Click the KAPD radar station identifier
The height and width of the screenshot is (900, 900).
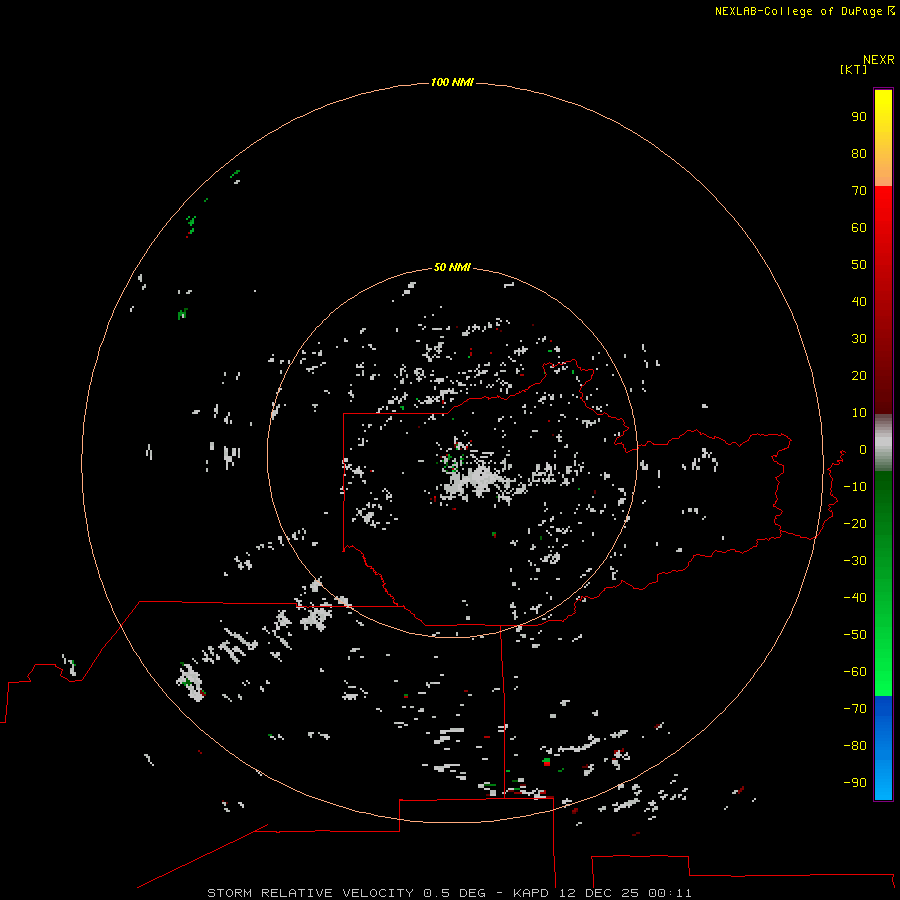pyautogui.click(x=531, y=893)
